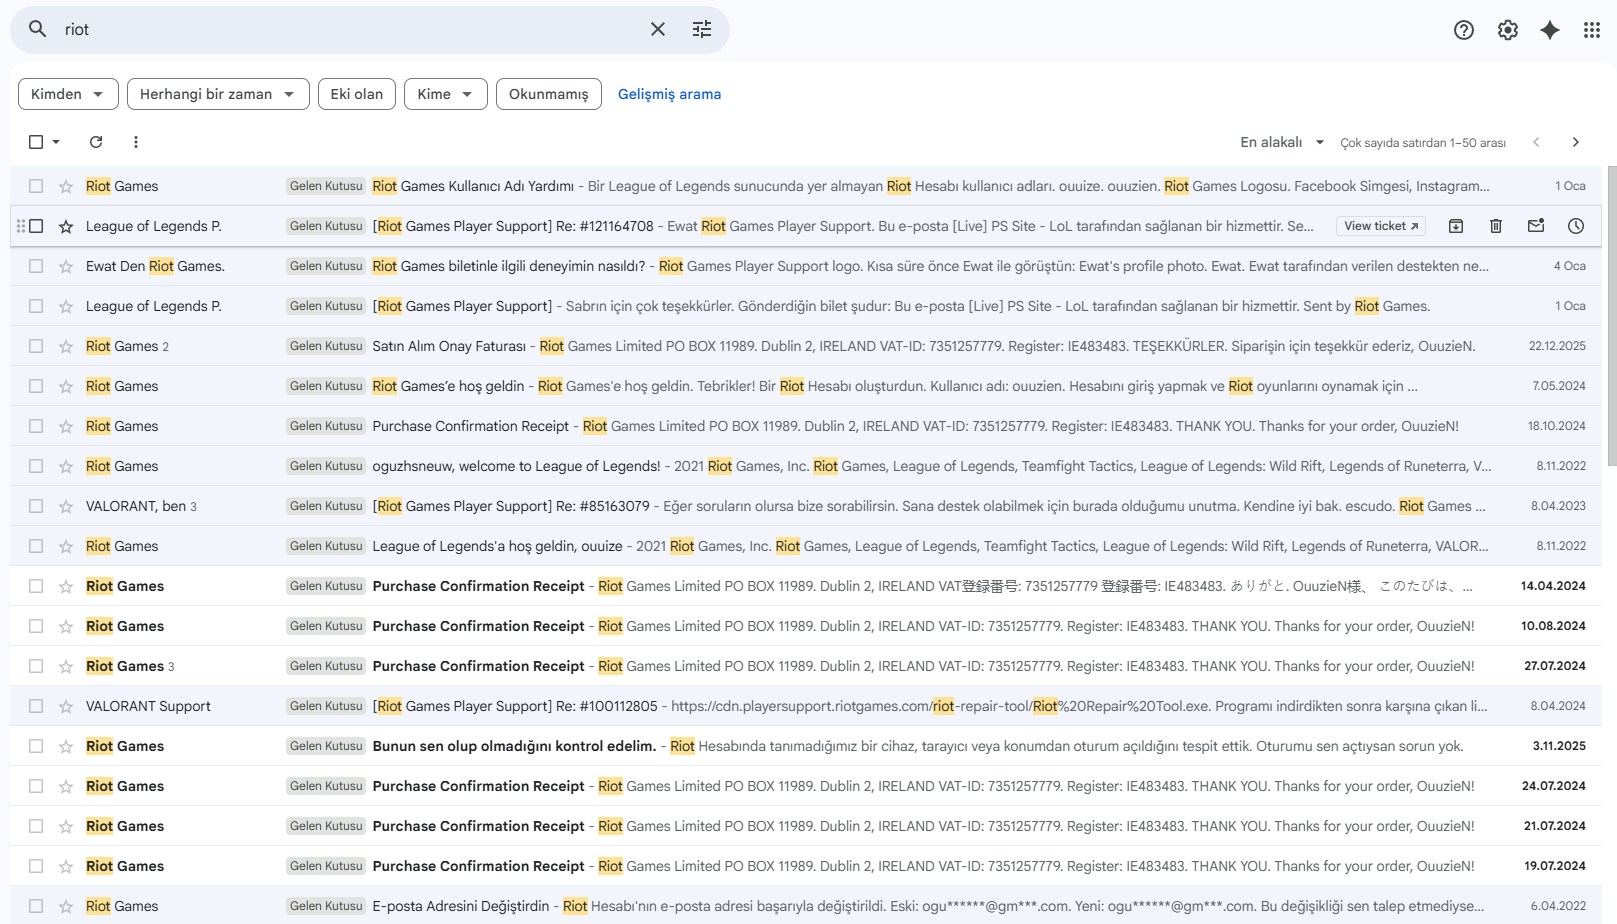
Task: Click the 21.07.2024 date of the receipt email
Action: pyautogui.click(x=1554, y=826)
